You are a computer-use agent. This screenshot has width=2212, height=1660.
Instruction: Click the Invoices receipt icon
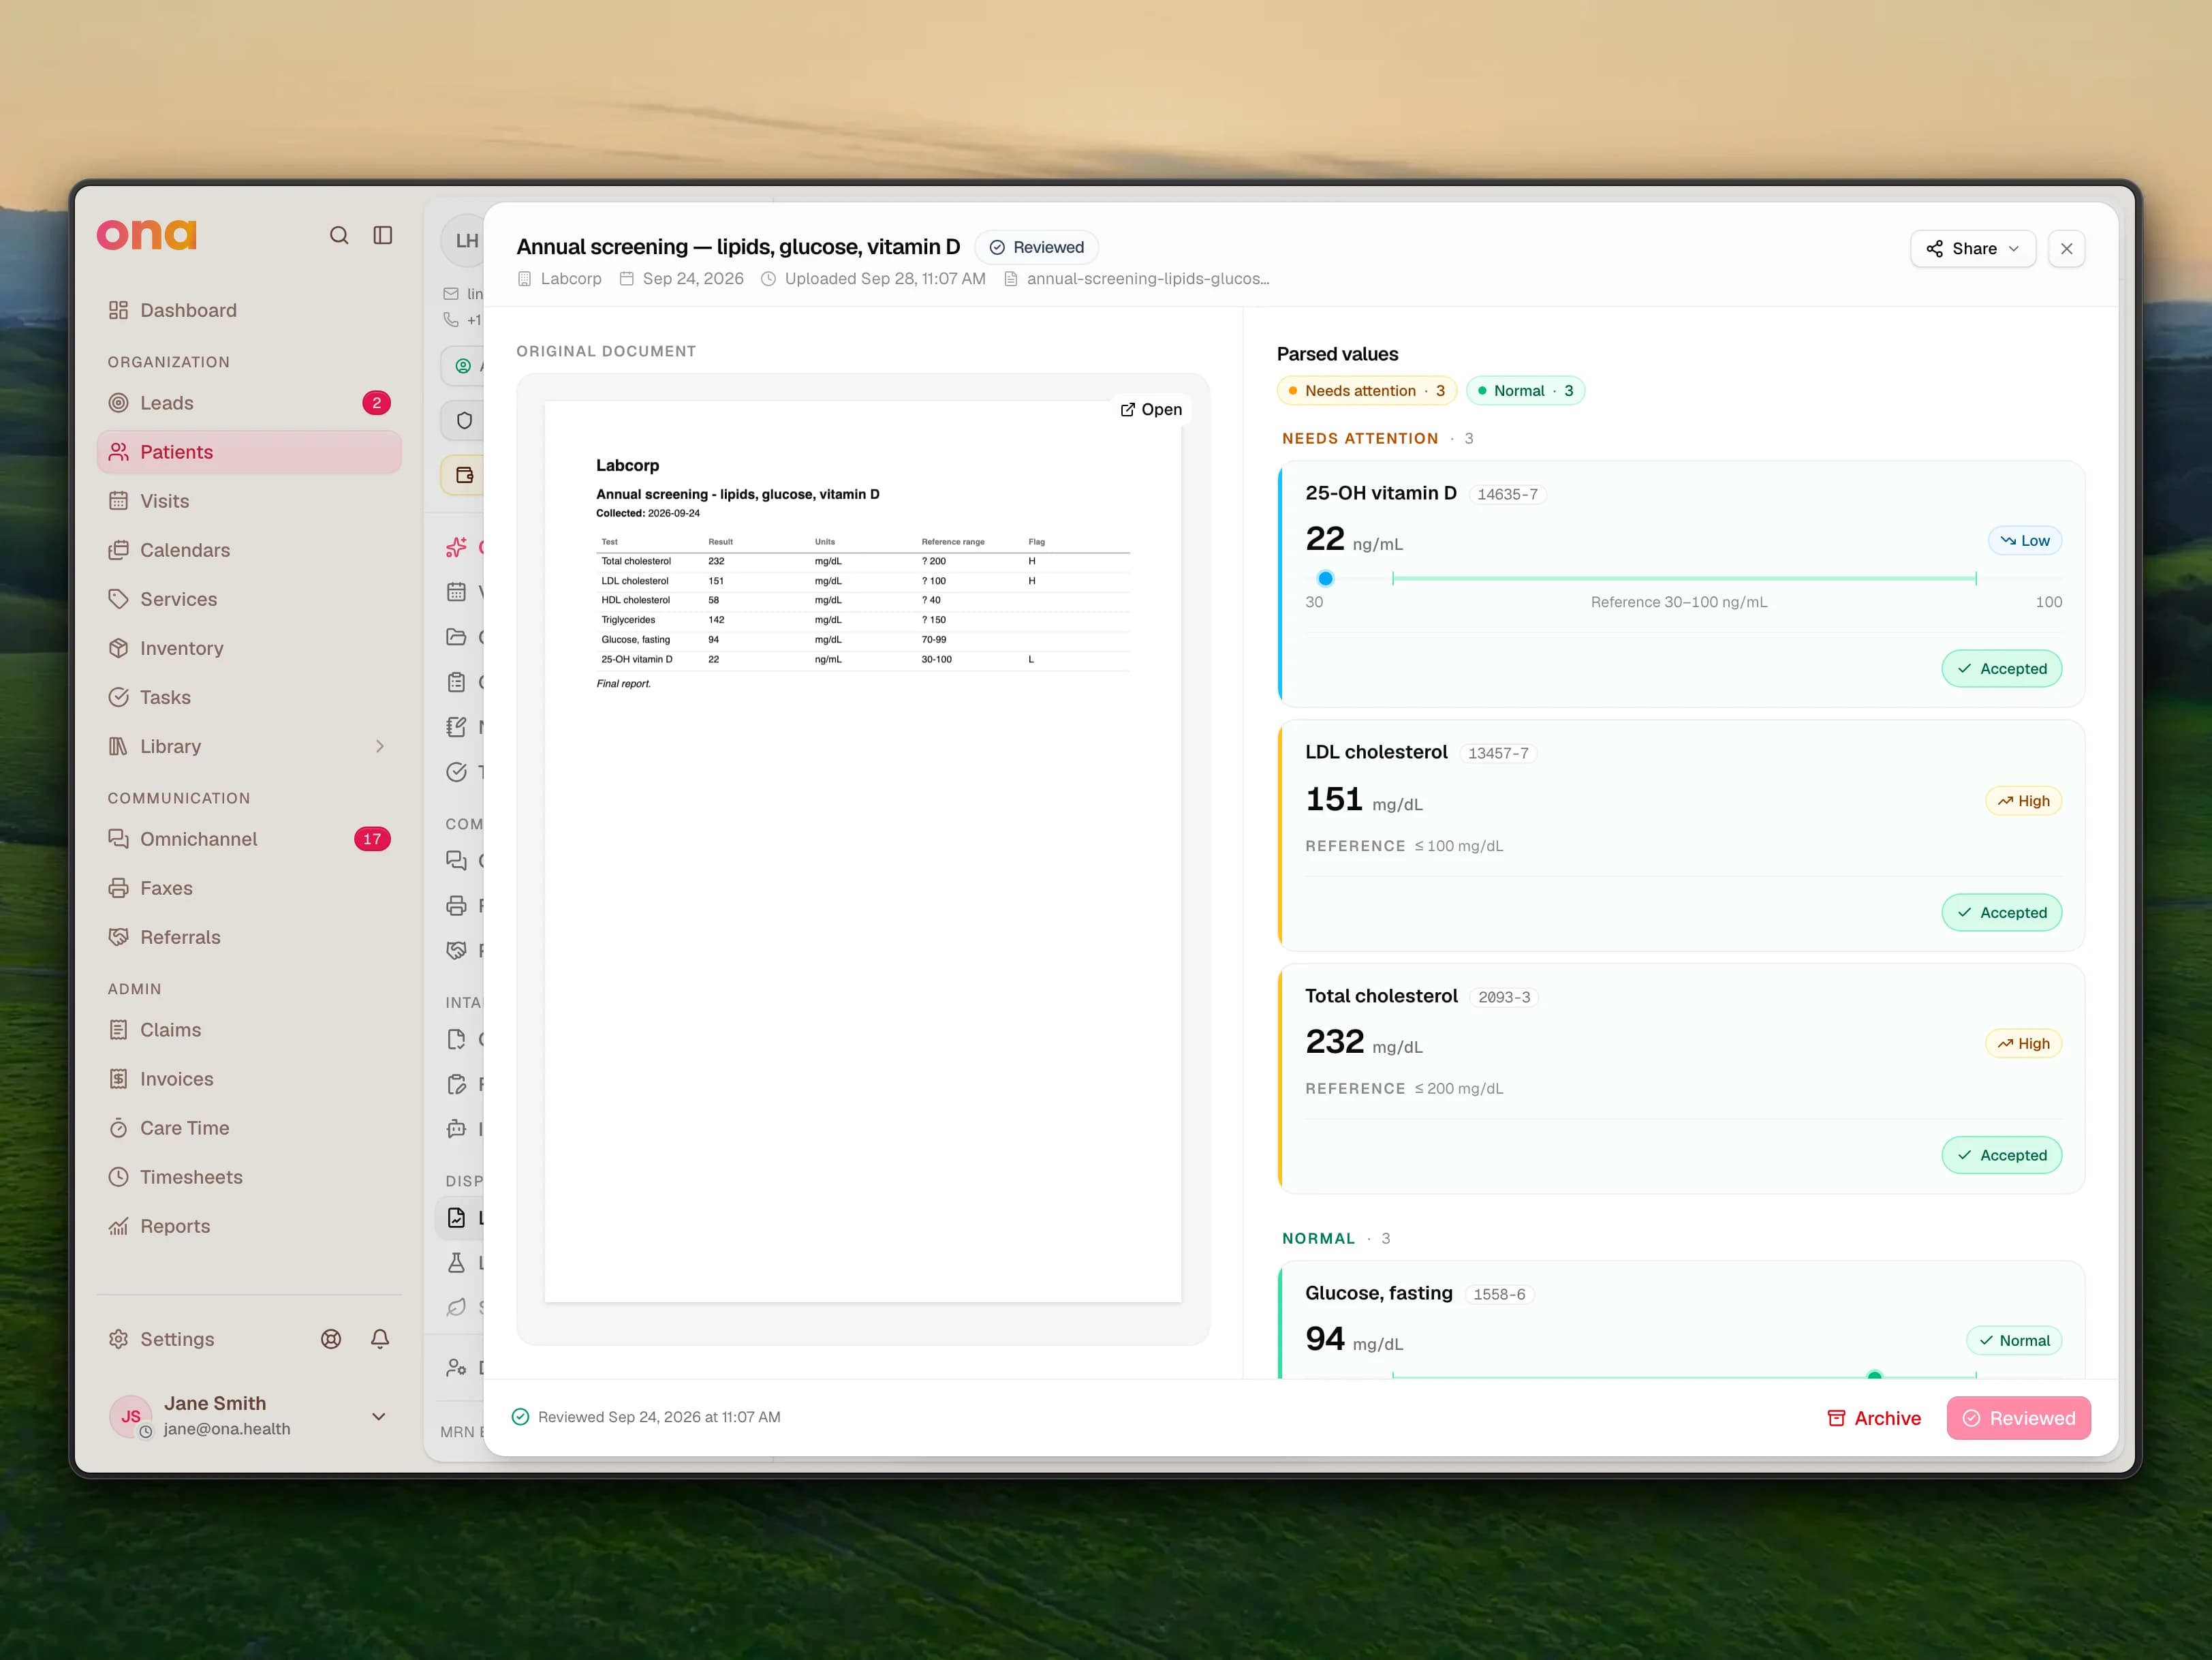(x=118, y=1079)
